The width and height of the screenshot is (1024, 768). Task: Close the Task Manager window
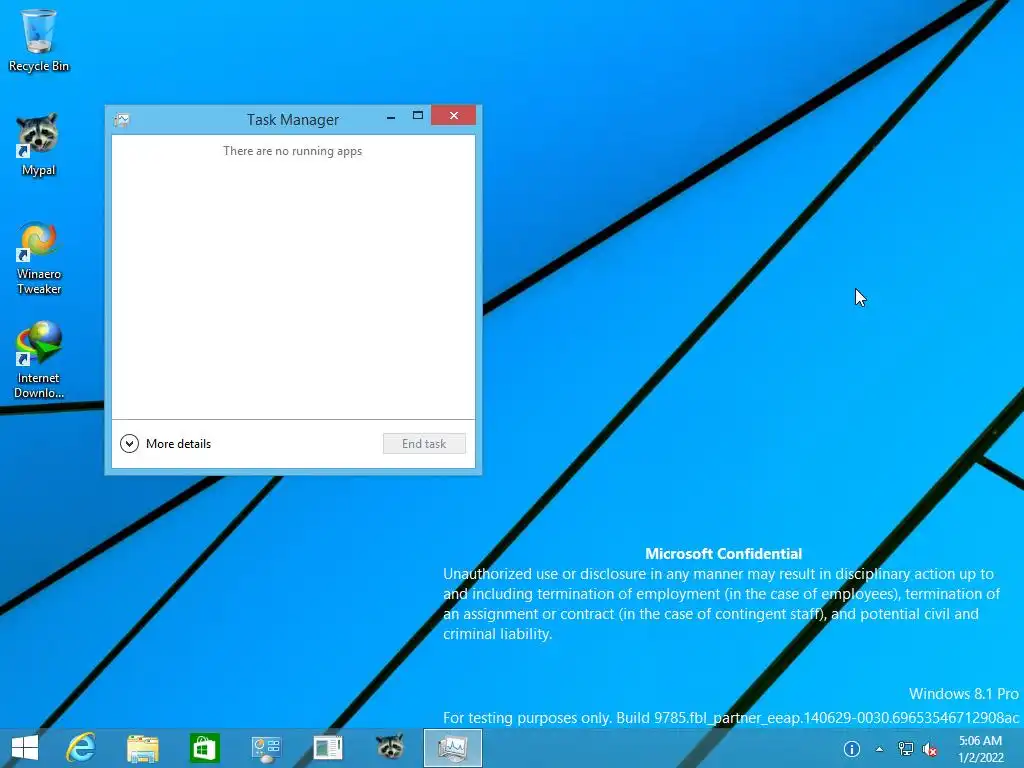pos(454,116)
